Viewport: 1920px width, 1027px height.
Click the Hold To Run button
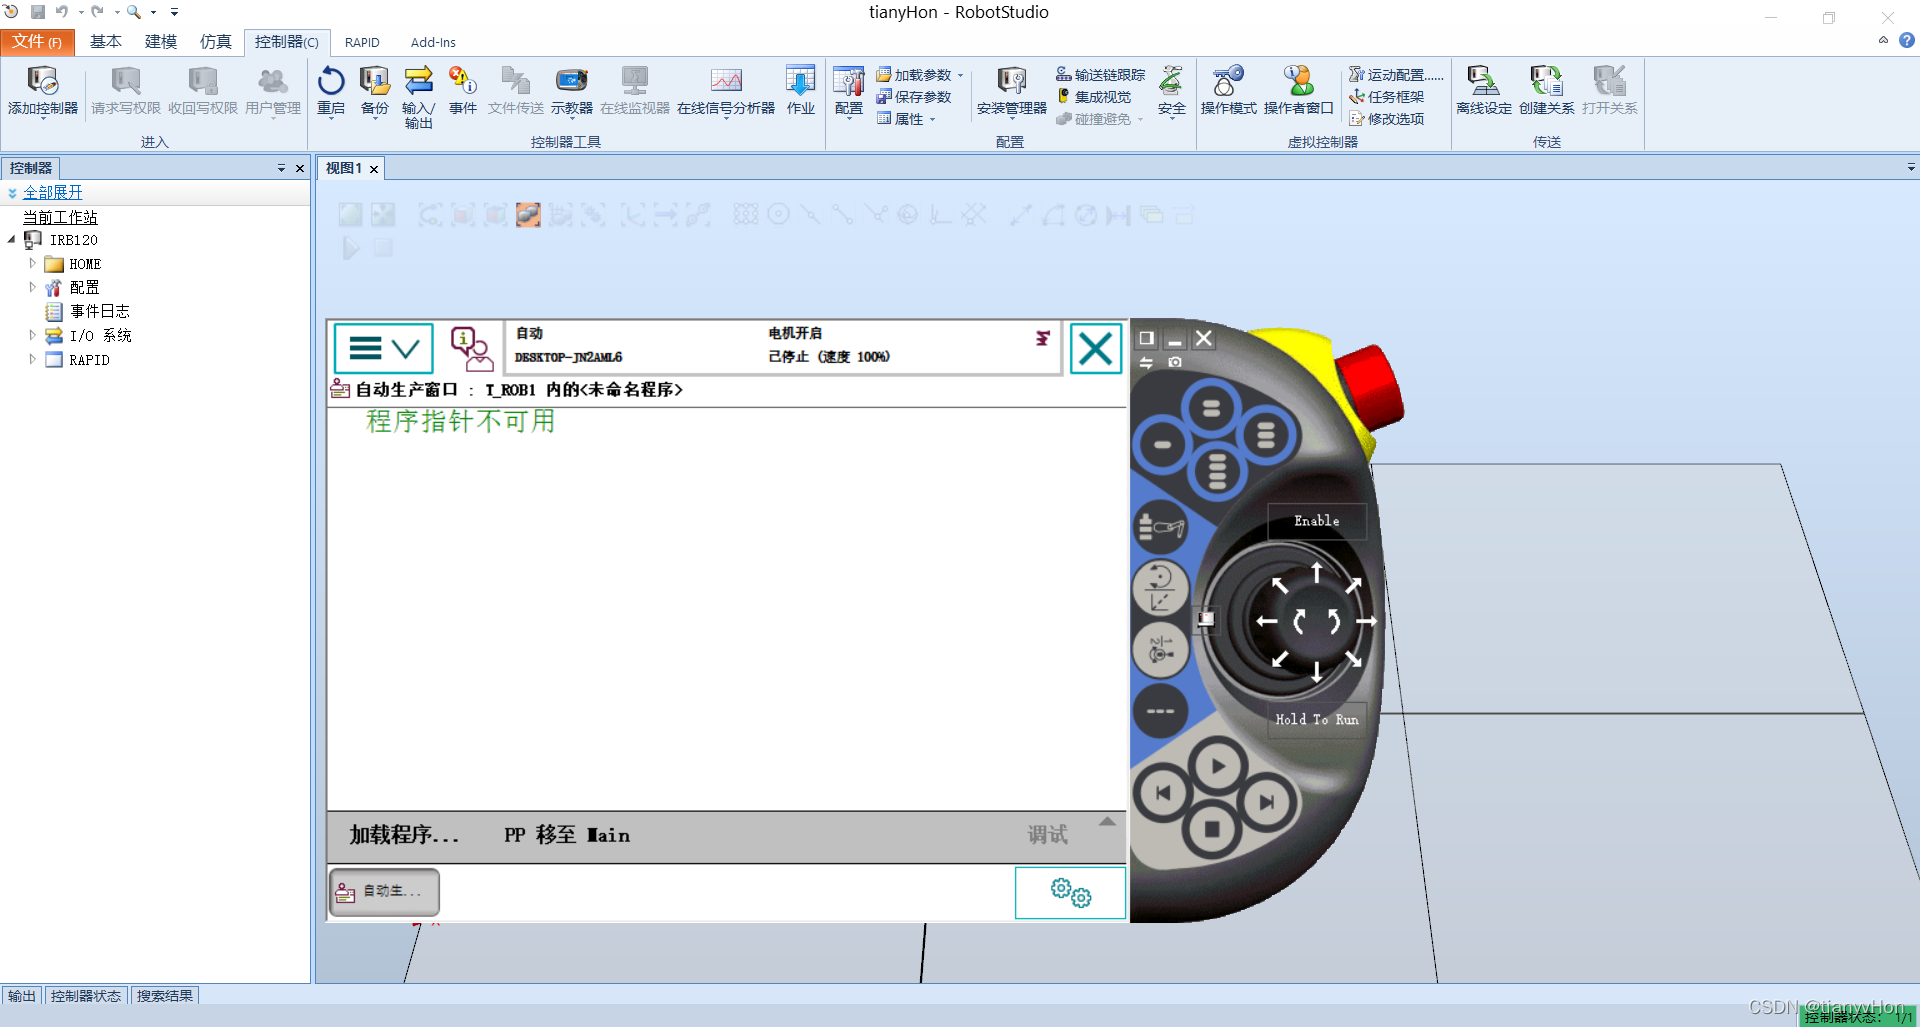[x=1316, y=719]
